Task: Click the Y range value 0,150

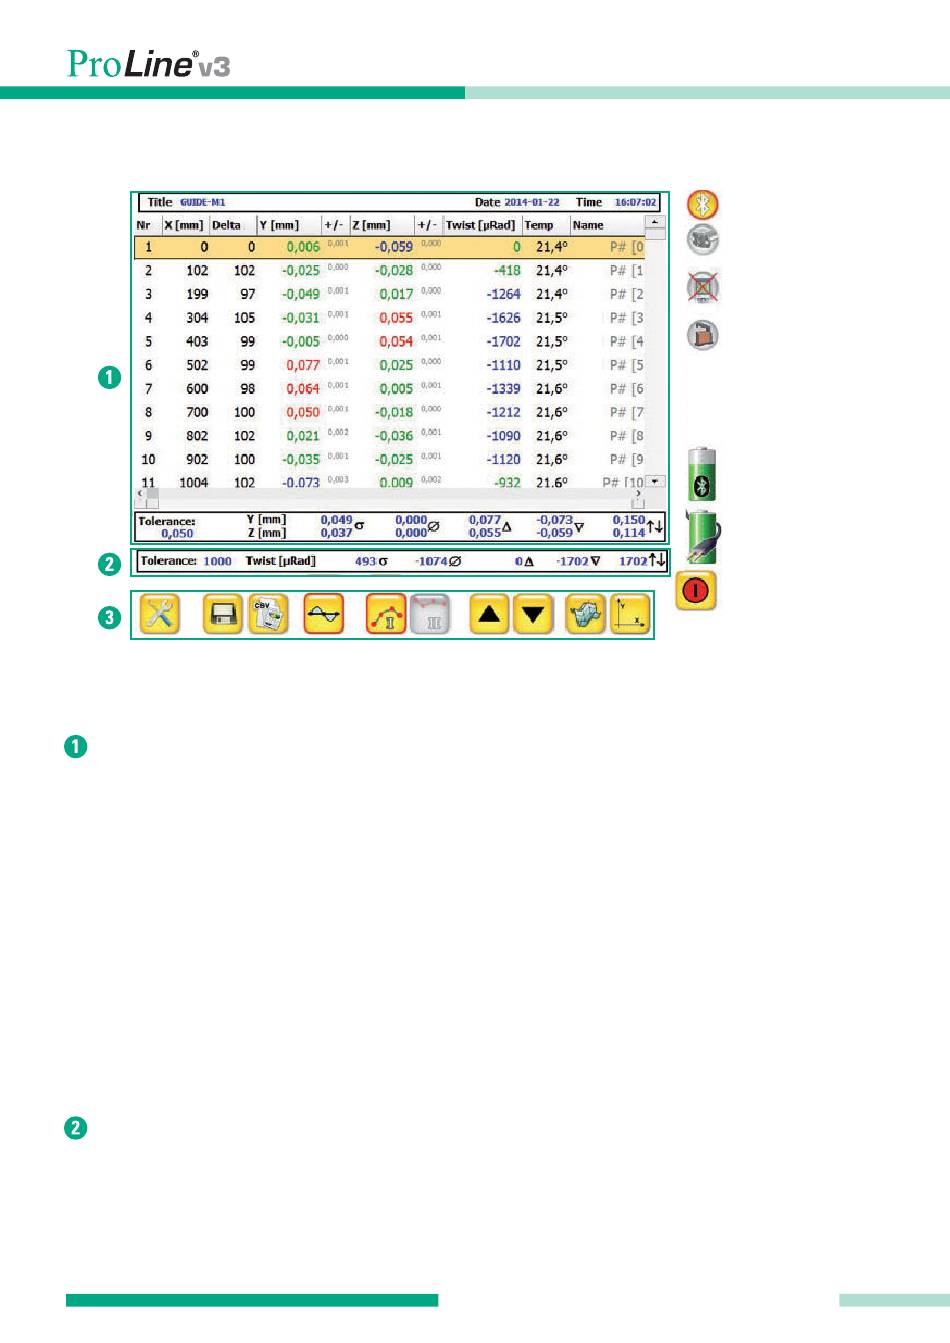Action: [x=629, y=520]
